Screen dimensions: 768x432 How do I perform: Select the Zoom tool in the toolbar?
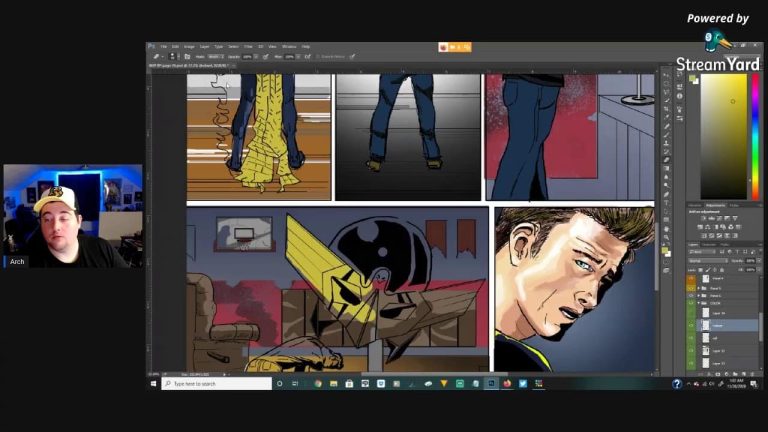[x=666, y=237]
